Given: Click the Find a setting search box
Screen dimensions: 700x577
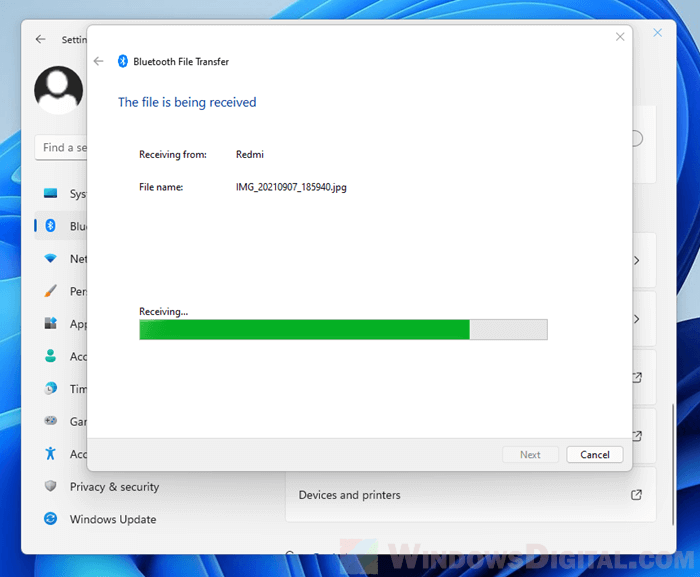Looking at the screenshot, I should point(62,147).
